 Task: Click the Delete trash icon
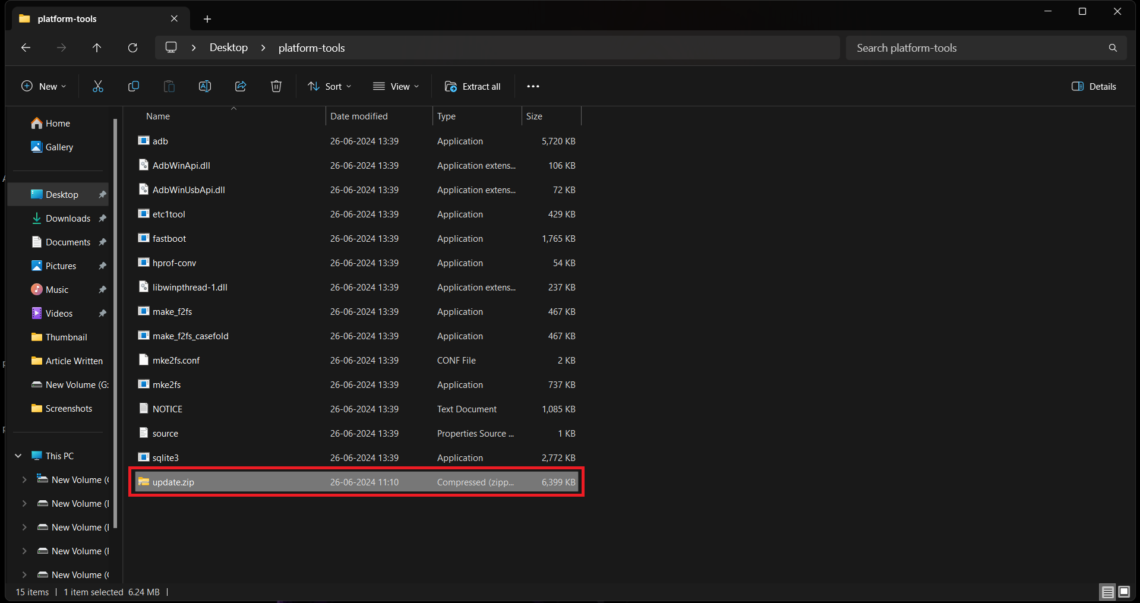(x=276, y=87)
